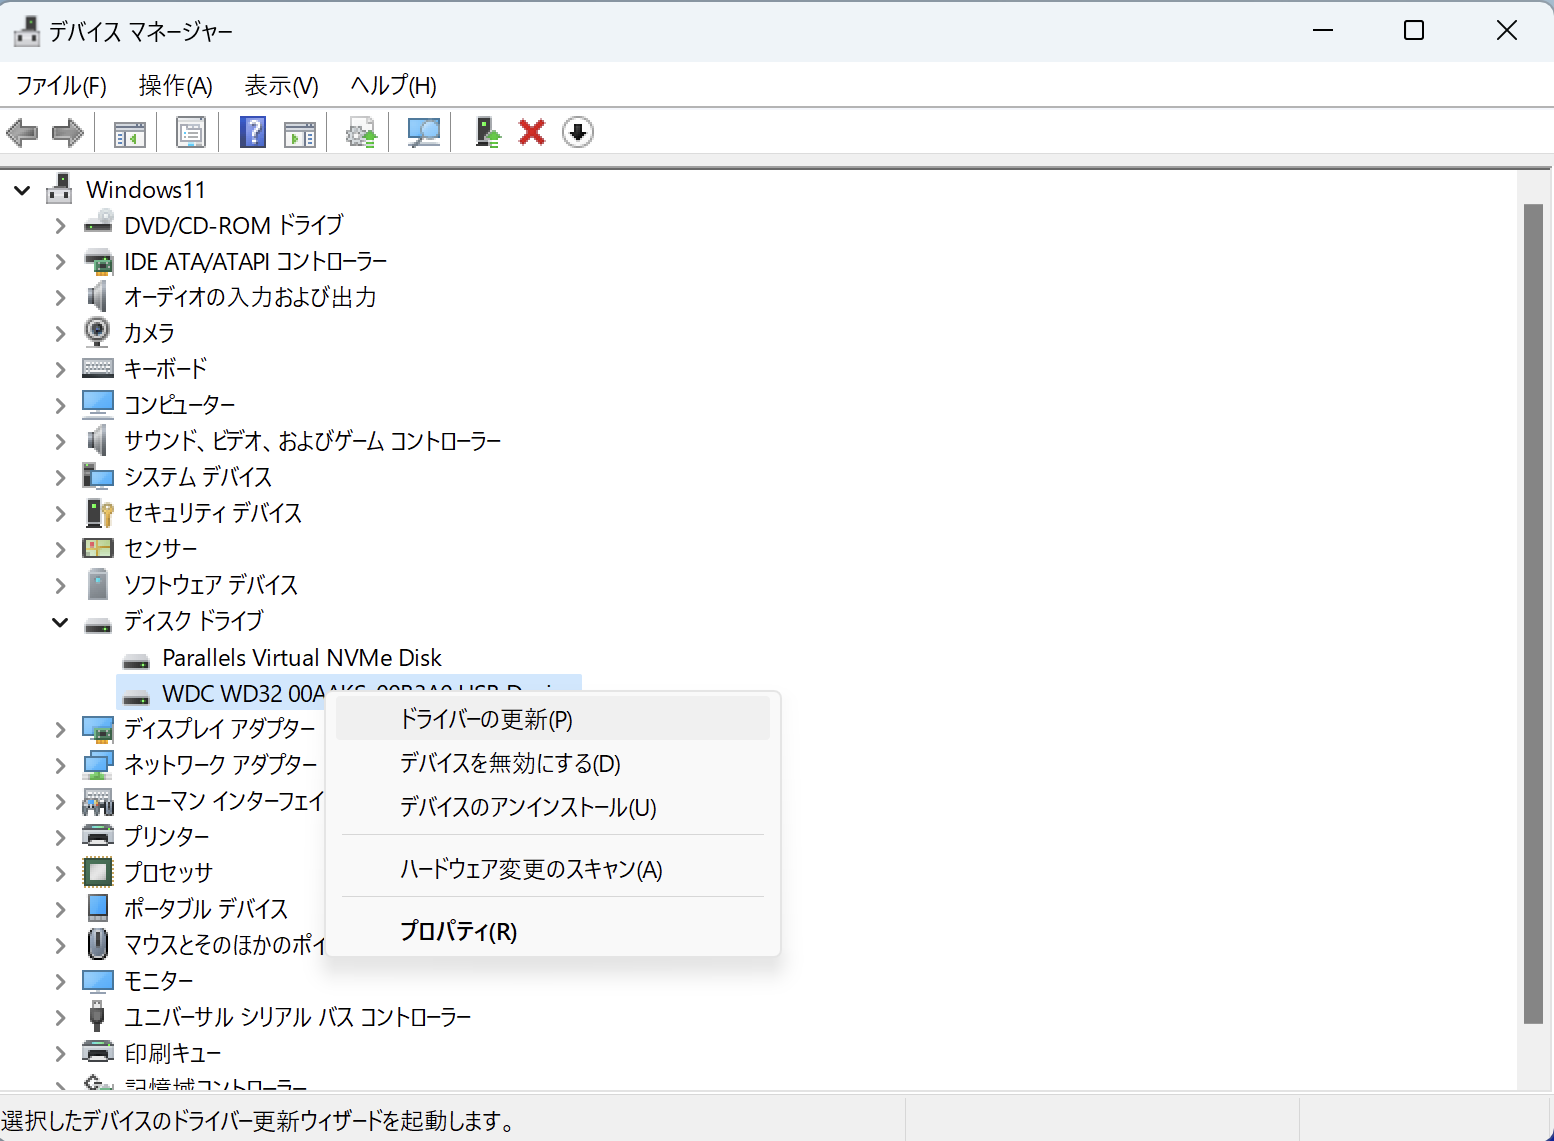Click the blue Help question mark icon
The height and width of the screenshot is (1141, 1554).
pos(253,132)
